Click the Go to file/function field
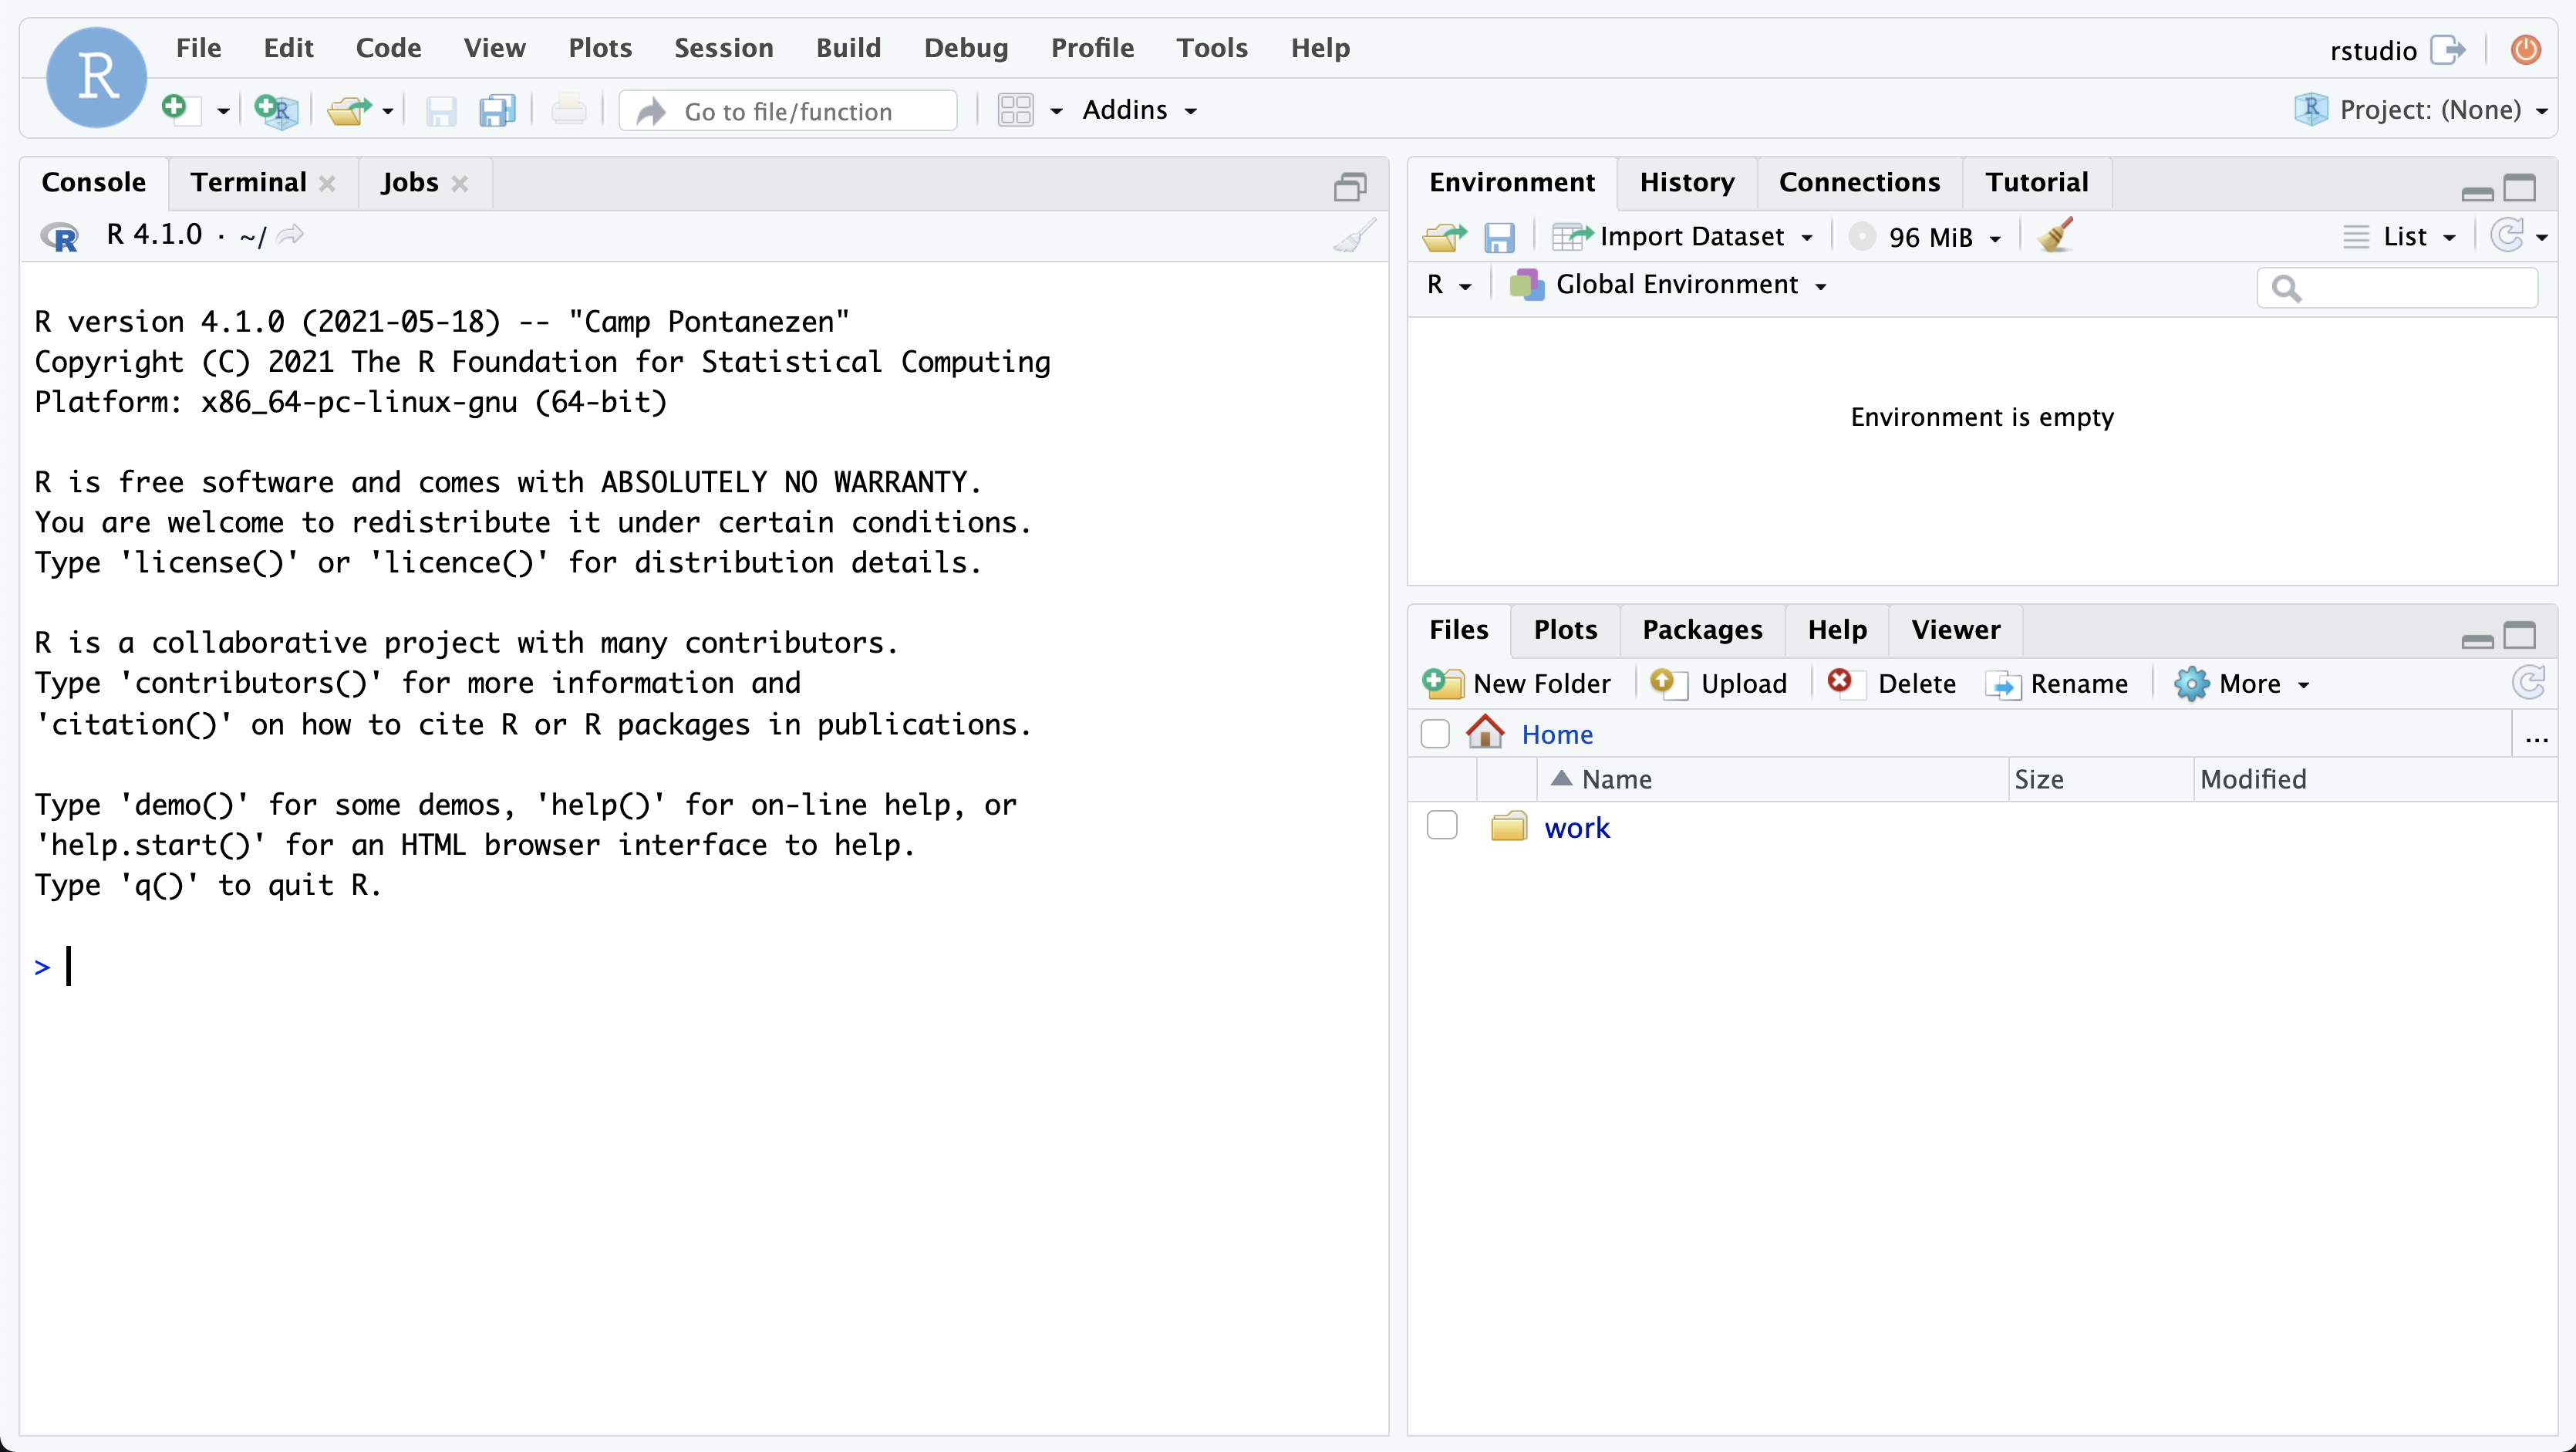 [787, 111]
